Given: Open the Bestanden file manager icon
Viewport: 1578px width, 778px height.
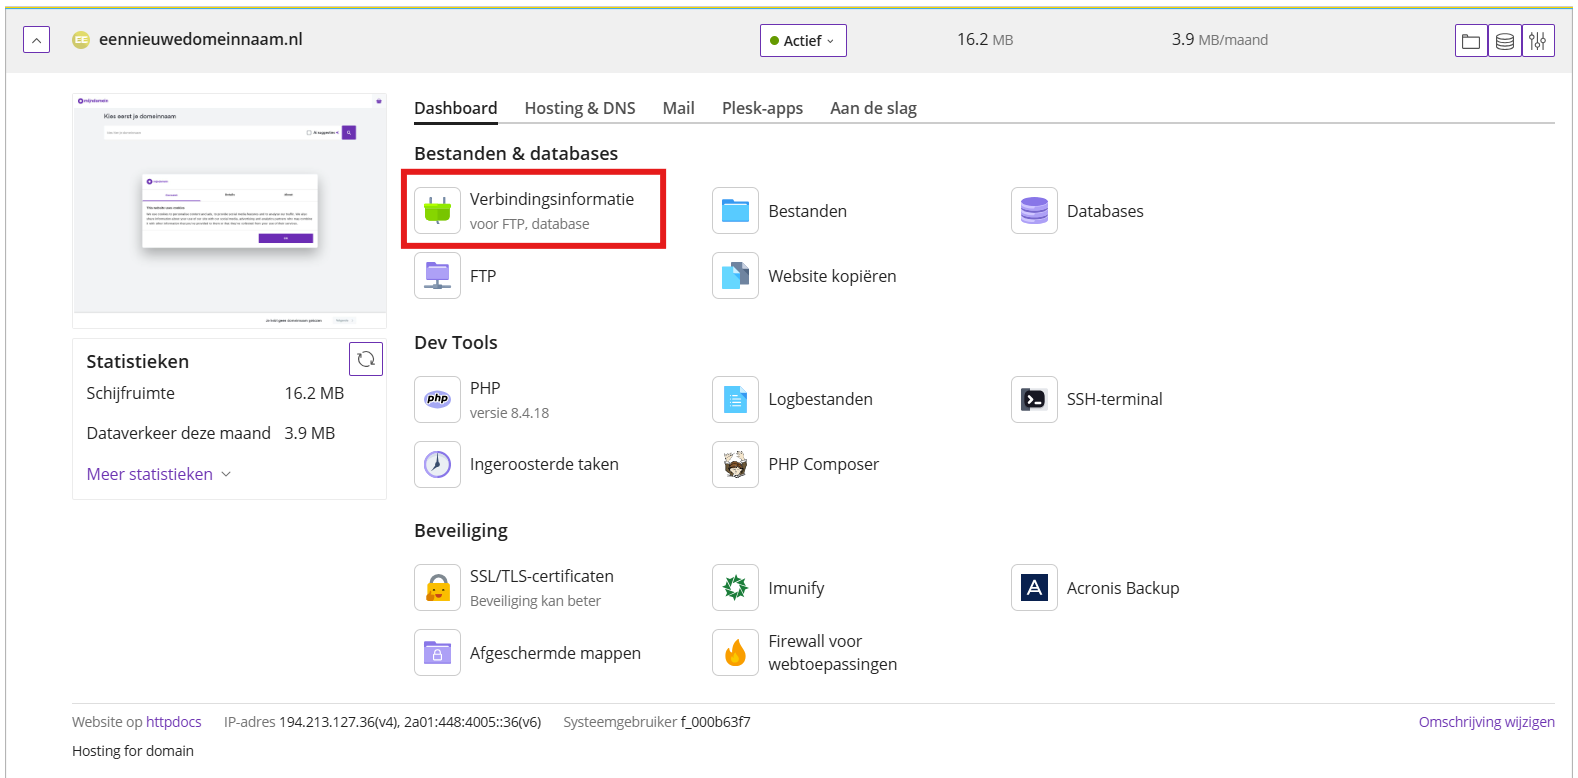Looking at the screenshot, I should coord(735,210).
